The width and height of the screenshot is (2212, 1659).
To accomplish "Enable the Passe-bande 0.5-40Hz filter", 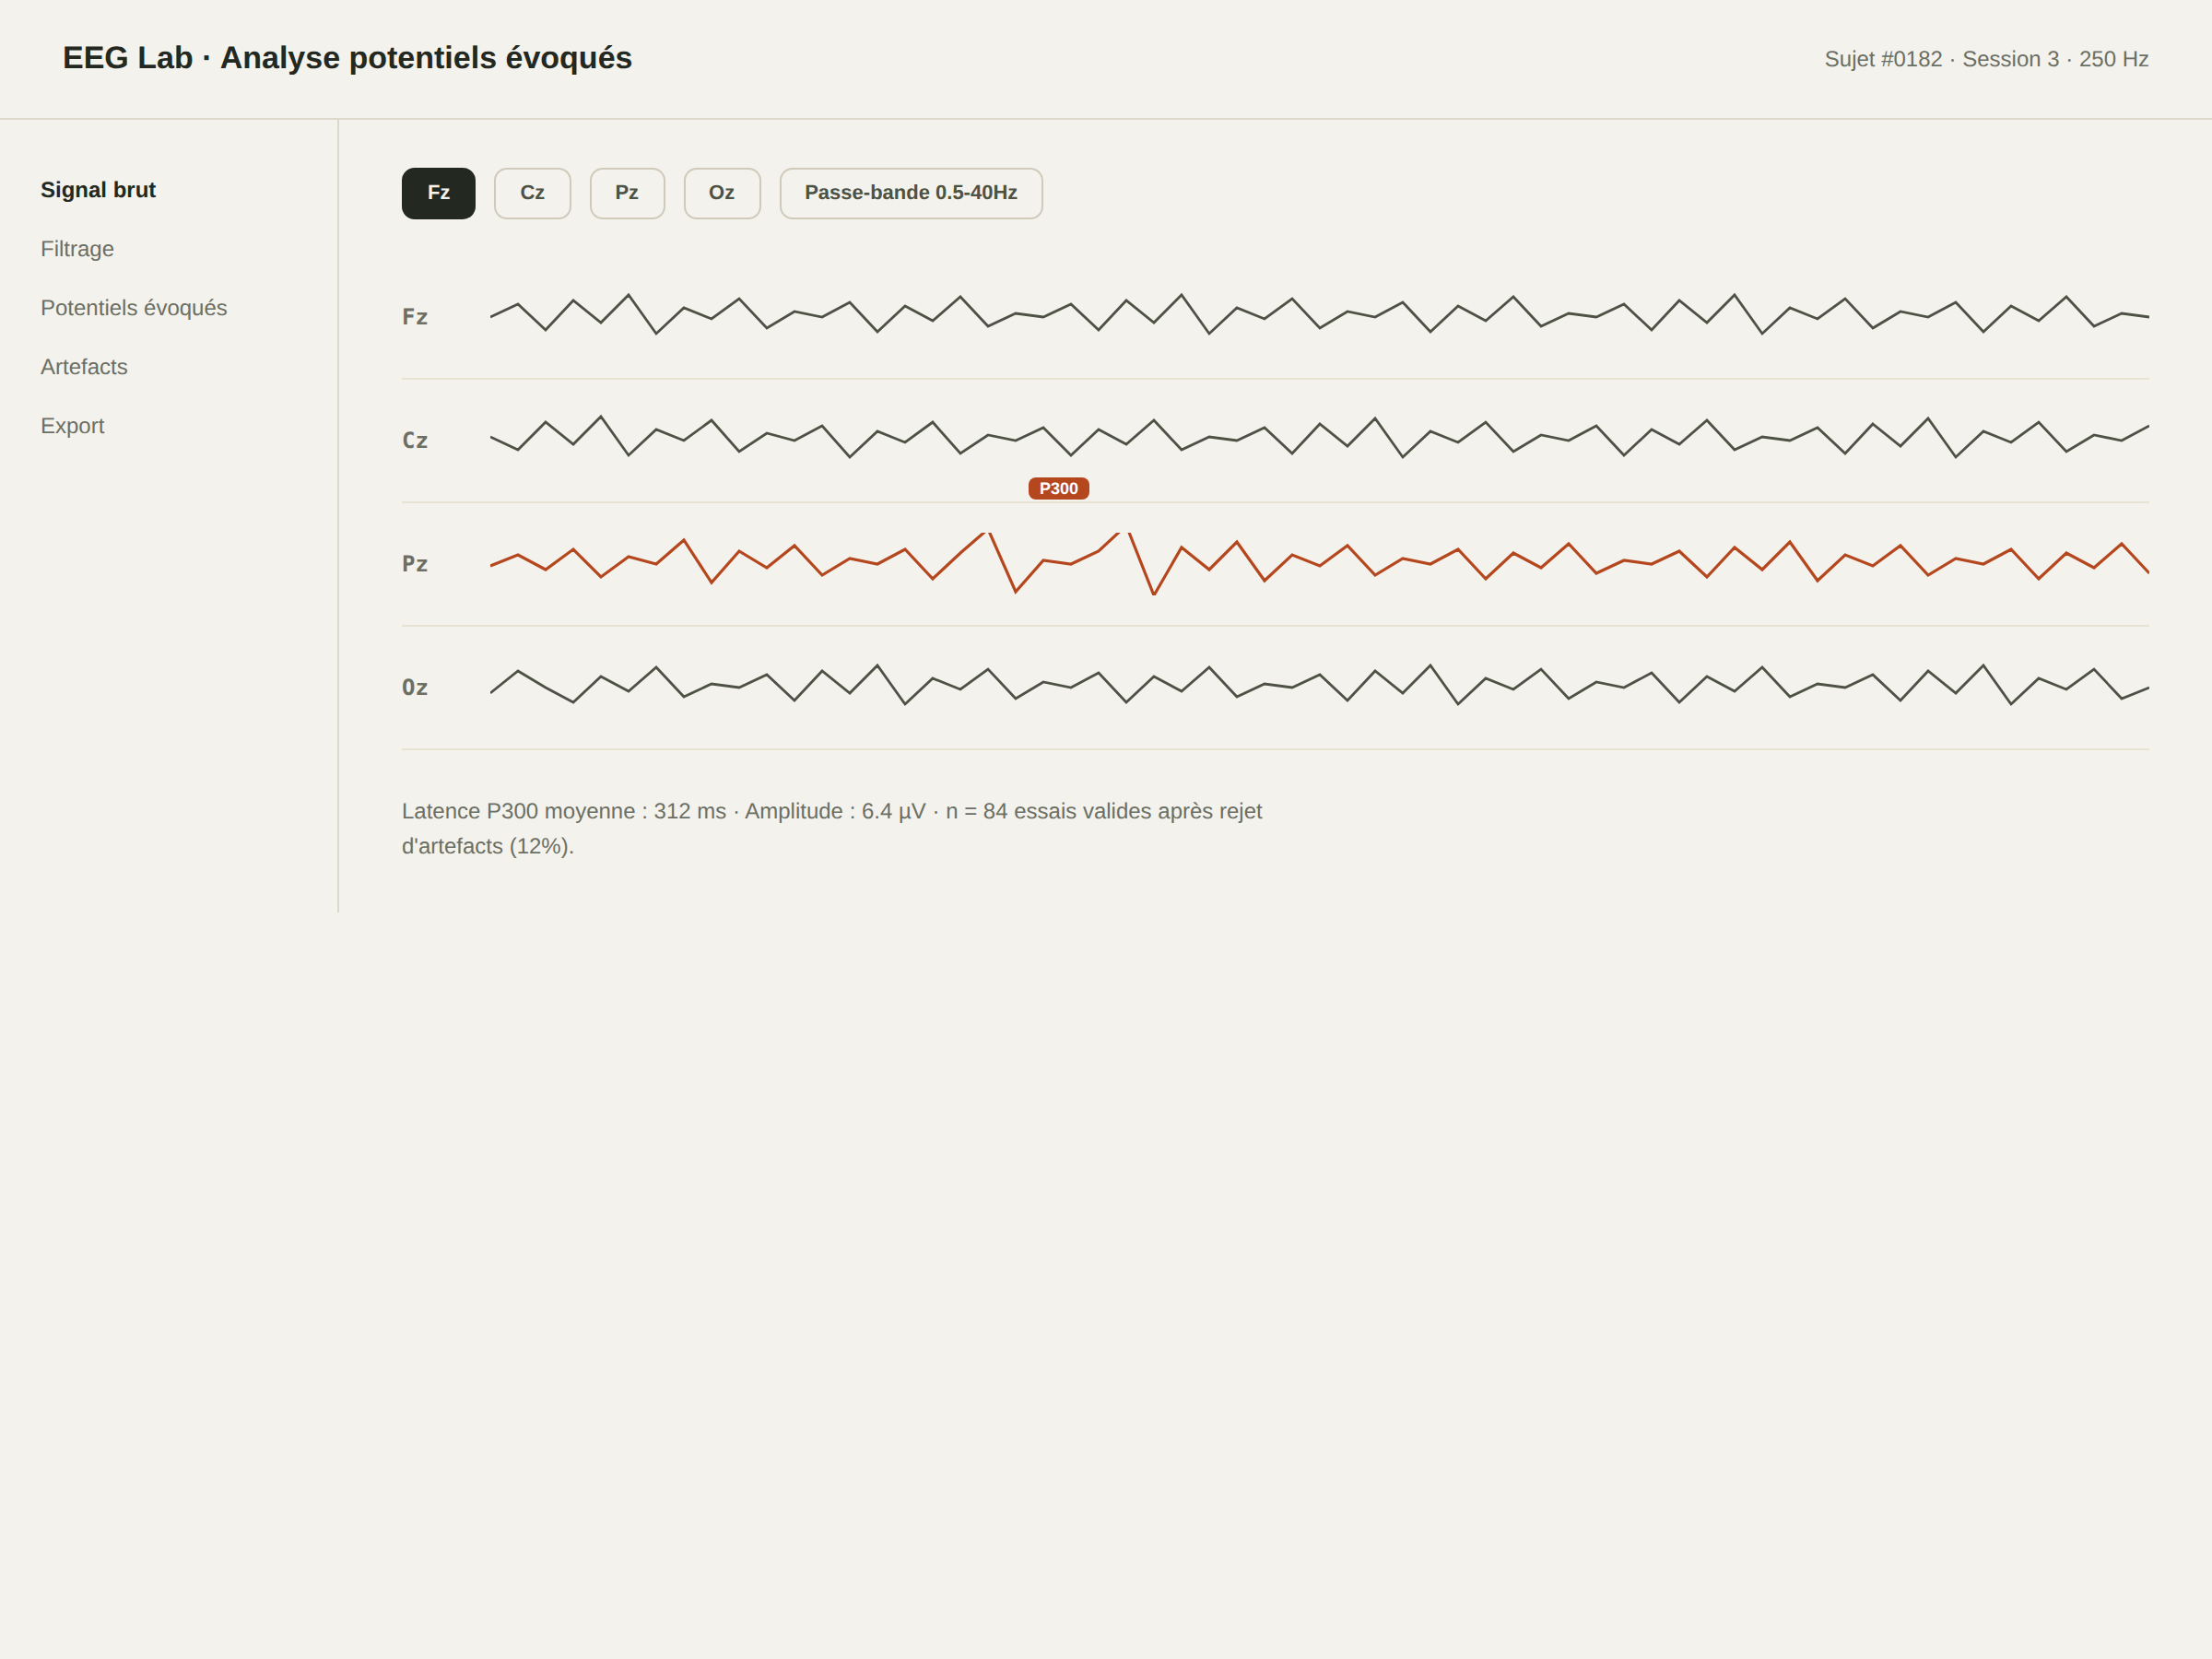I will (911, 193).
